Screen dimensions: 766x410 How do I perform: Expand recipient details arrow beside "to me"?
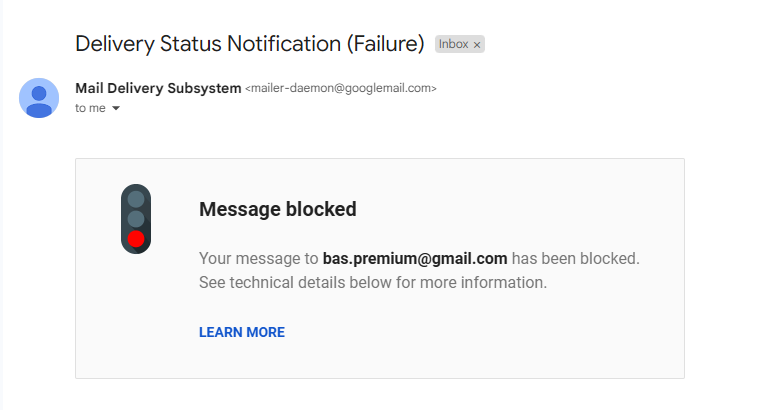click(116, 108)
